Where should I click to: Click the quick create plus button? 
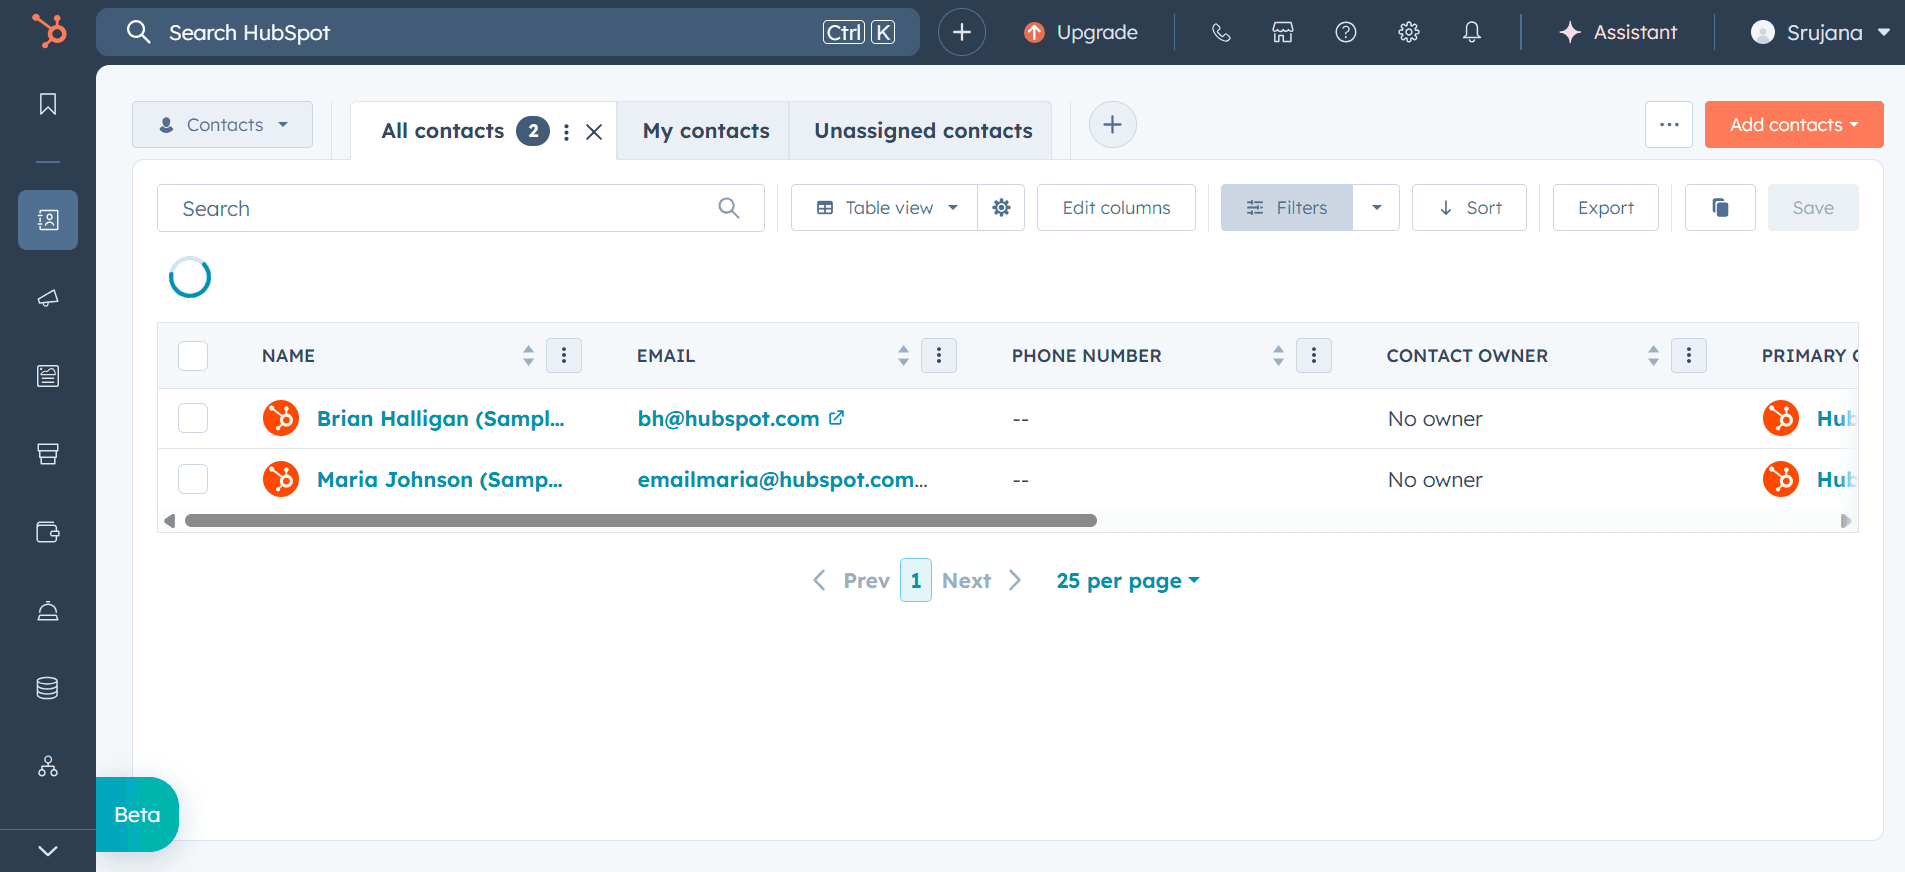click(962, 32)
